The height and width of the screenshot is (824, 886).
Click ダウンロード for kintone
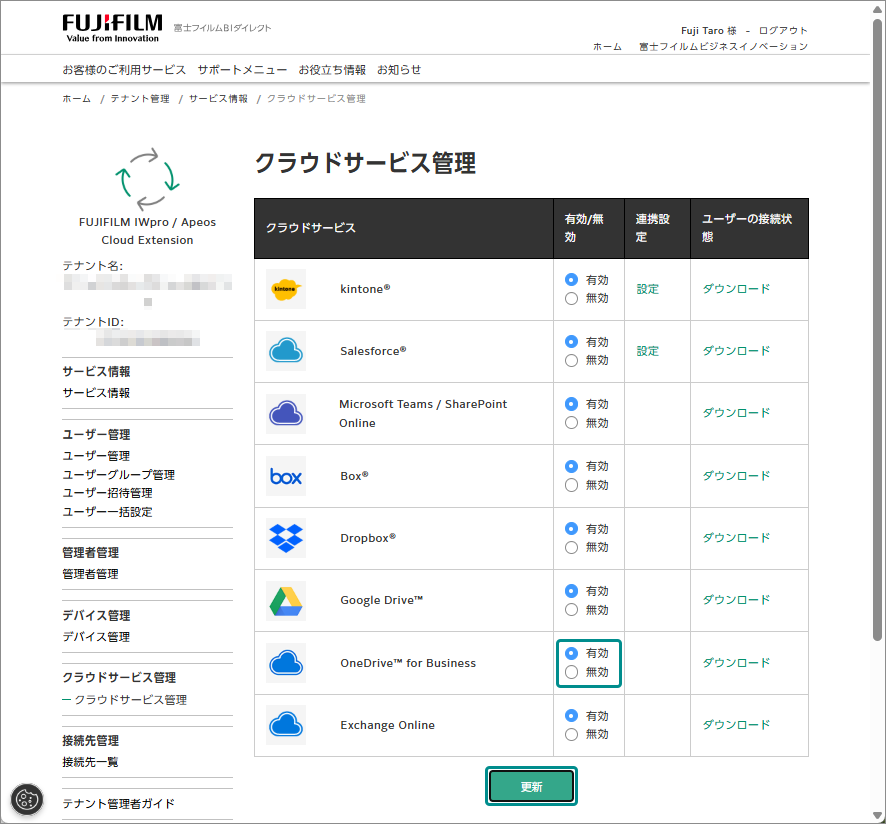(x=736, y=289)
